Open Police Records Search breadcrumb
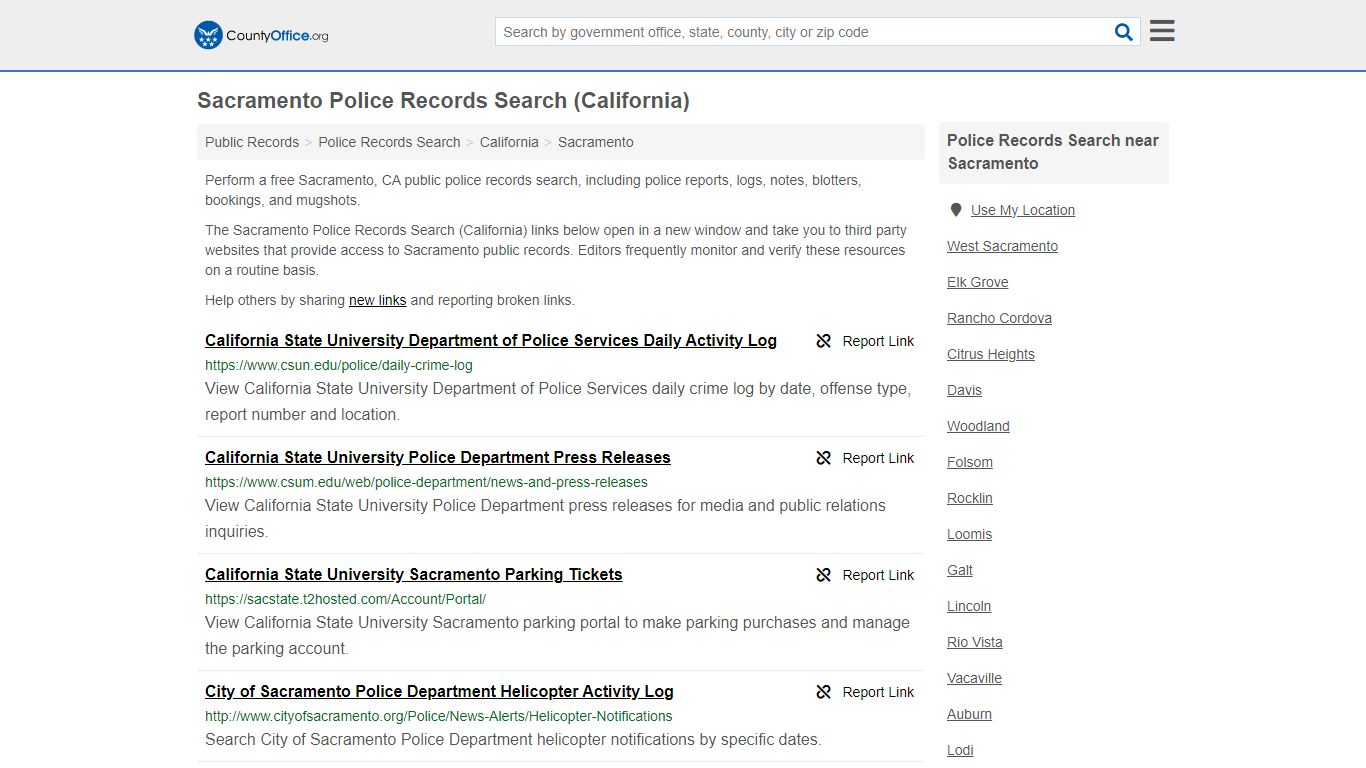The height and width of the screenshot is (768, 1366). pyautogui.click(x=389, y=142)
